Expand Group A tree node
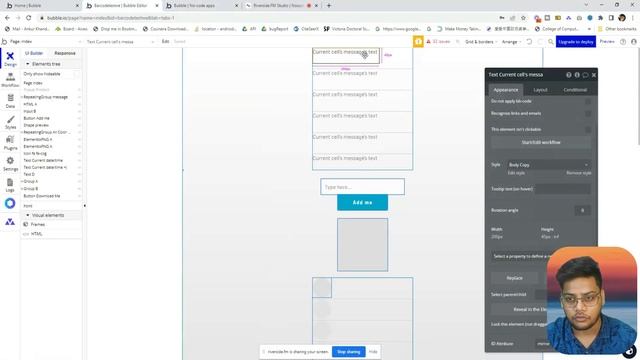 click(x=22, y=181)
